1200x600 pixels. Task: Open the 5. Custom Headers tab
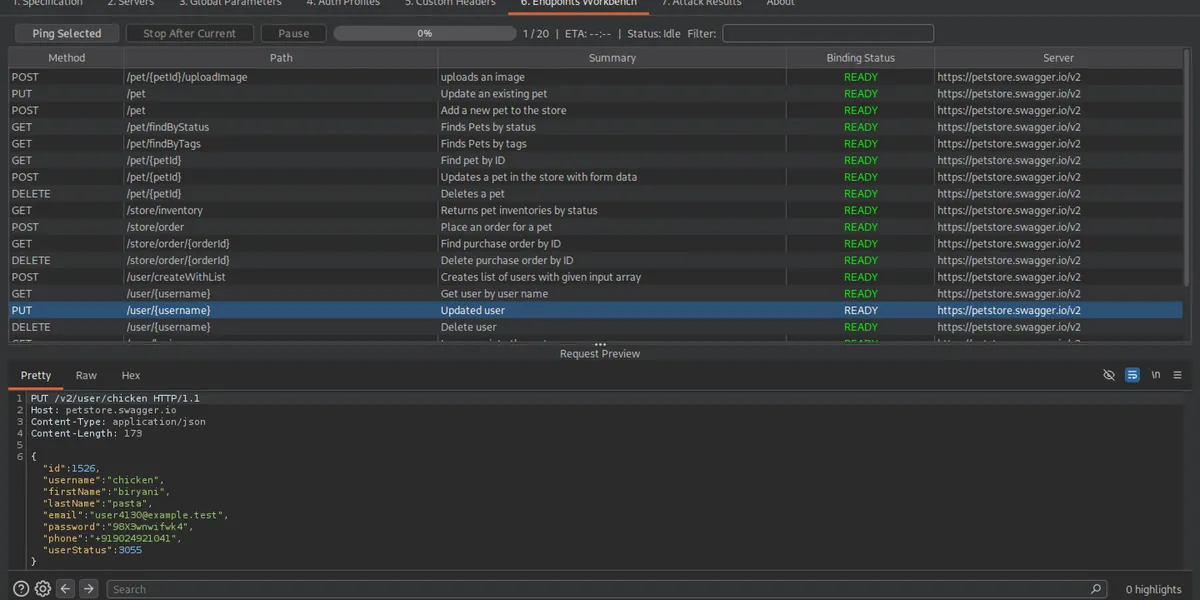(450, 3)
